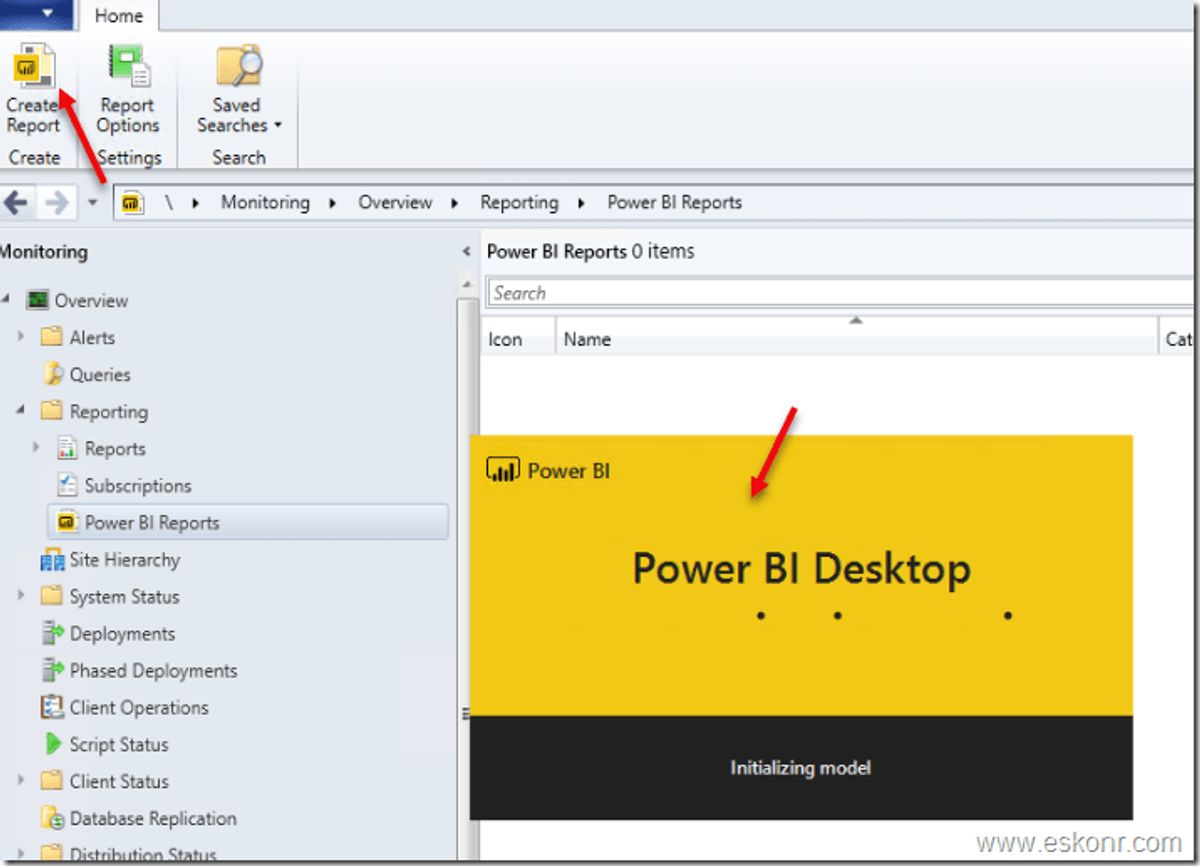Click the Queries tree label

(100, 374)
